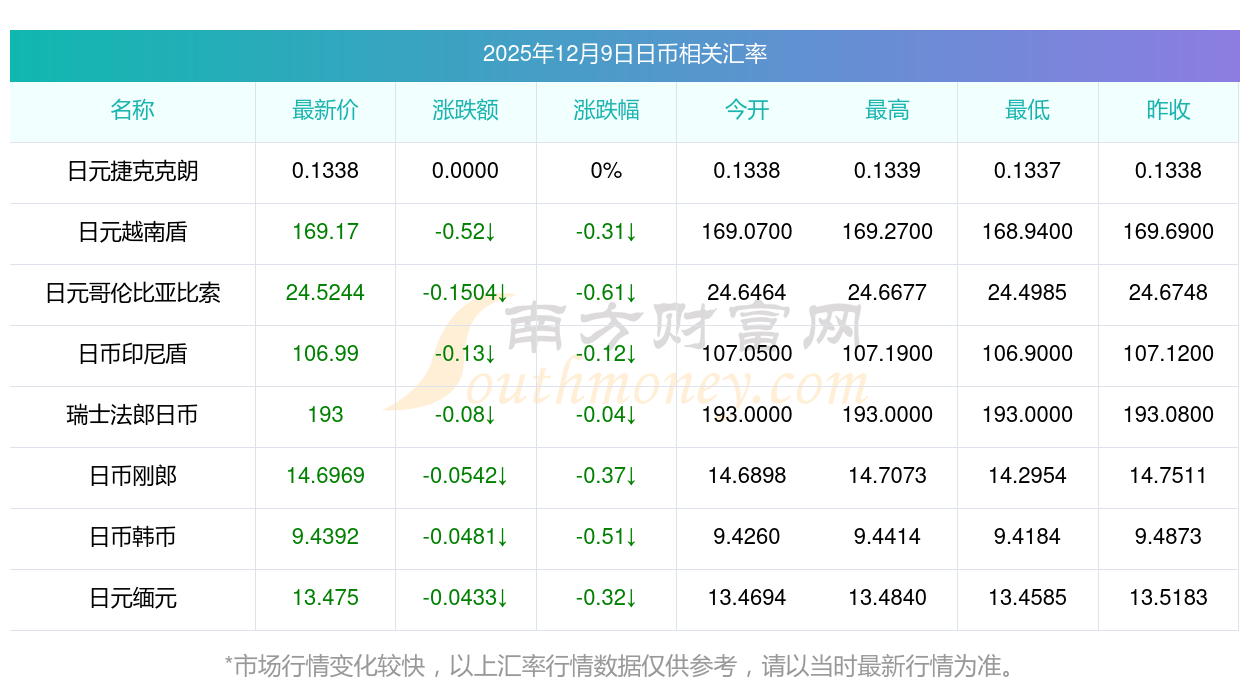The width and height of the screenshot is (1250, 697).
Task: Click previous close 13.5183
Action: (x=1168, y=598)
